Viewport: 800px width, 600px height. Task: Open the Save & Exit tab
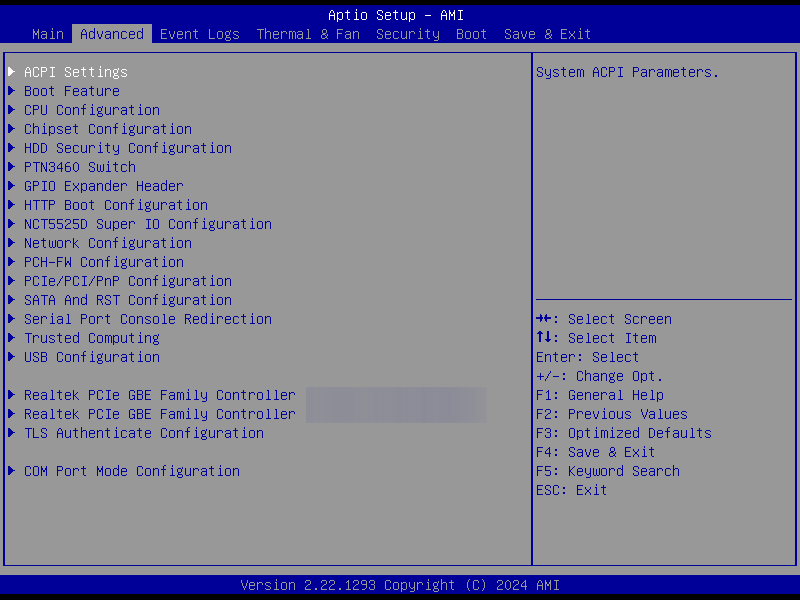tap(547, 34)
